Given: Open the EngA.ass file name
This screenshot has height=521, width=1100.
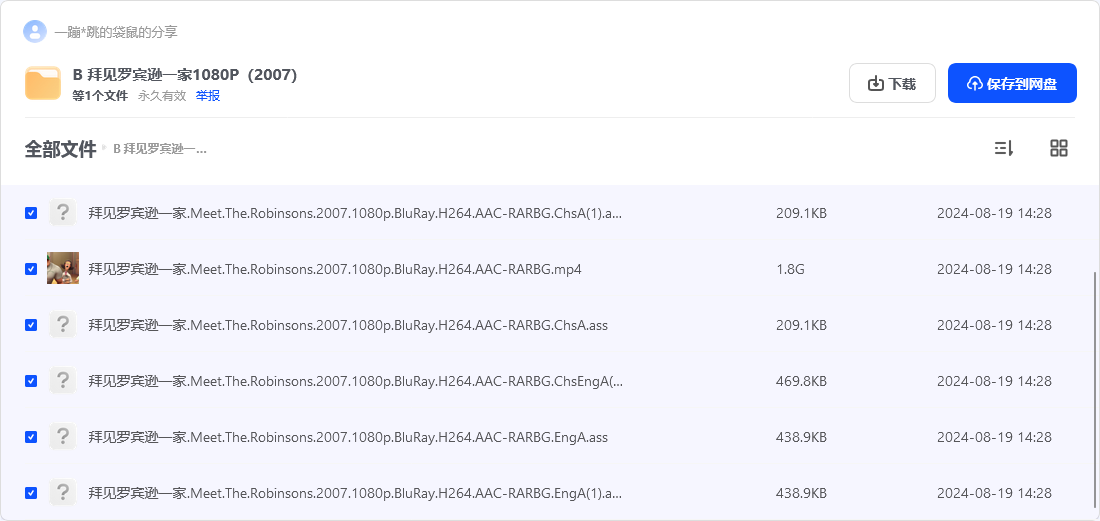Looking at the screenshot, I should (348, 437).
